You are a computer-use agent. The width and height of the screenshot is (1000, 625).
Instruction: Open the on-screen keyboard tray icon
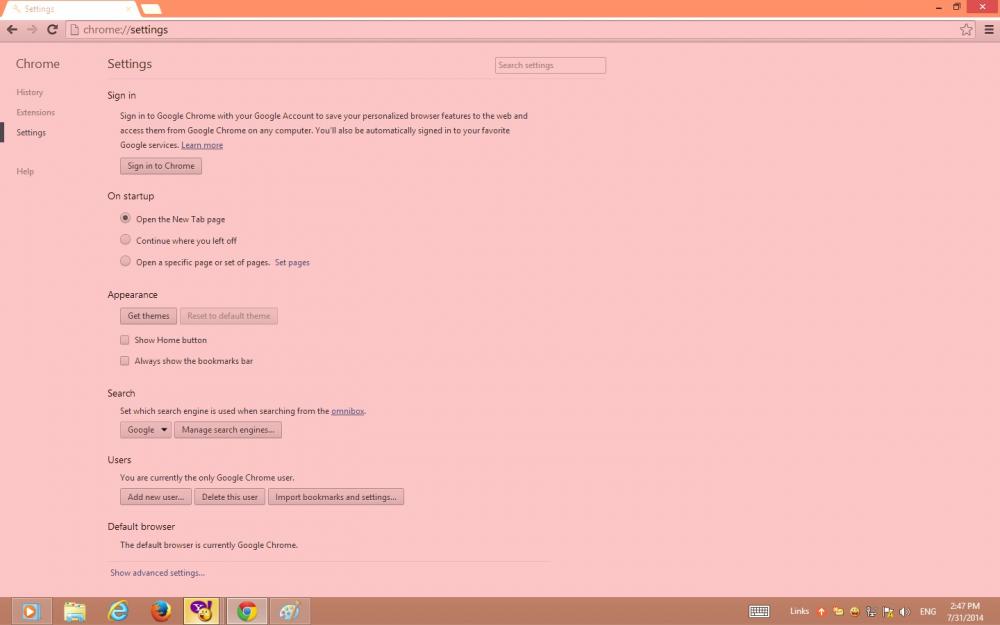pos(759,611)
